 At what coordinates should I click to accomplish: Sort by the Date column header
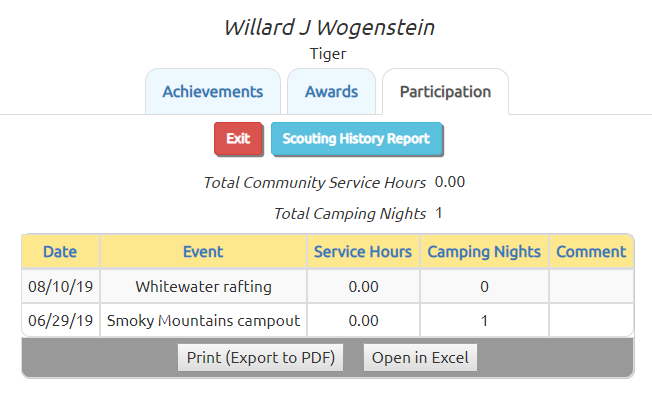click(x=60, y=252)
